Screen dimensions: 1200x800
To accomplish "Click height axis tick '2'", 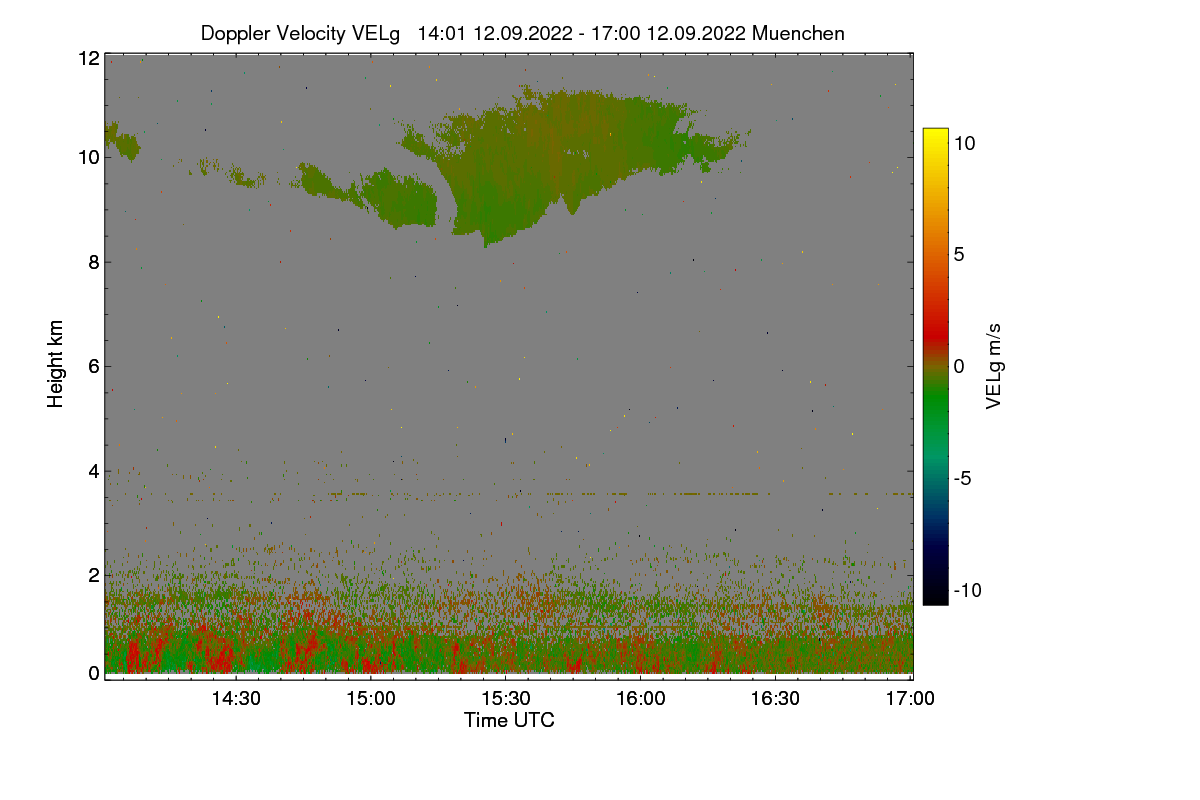I will (93, 574).
